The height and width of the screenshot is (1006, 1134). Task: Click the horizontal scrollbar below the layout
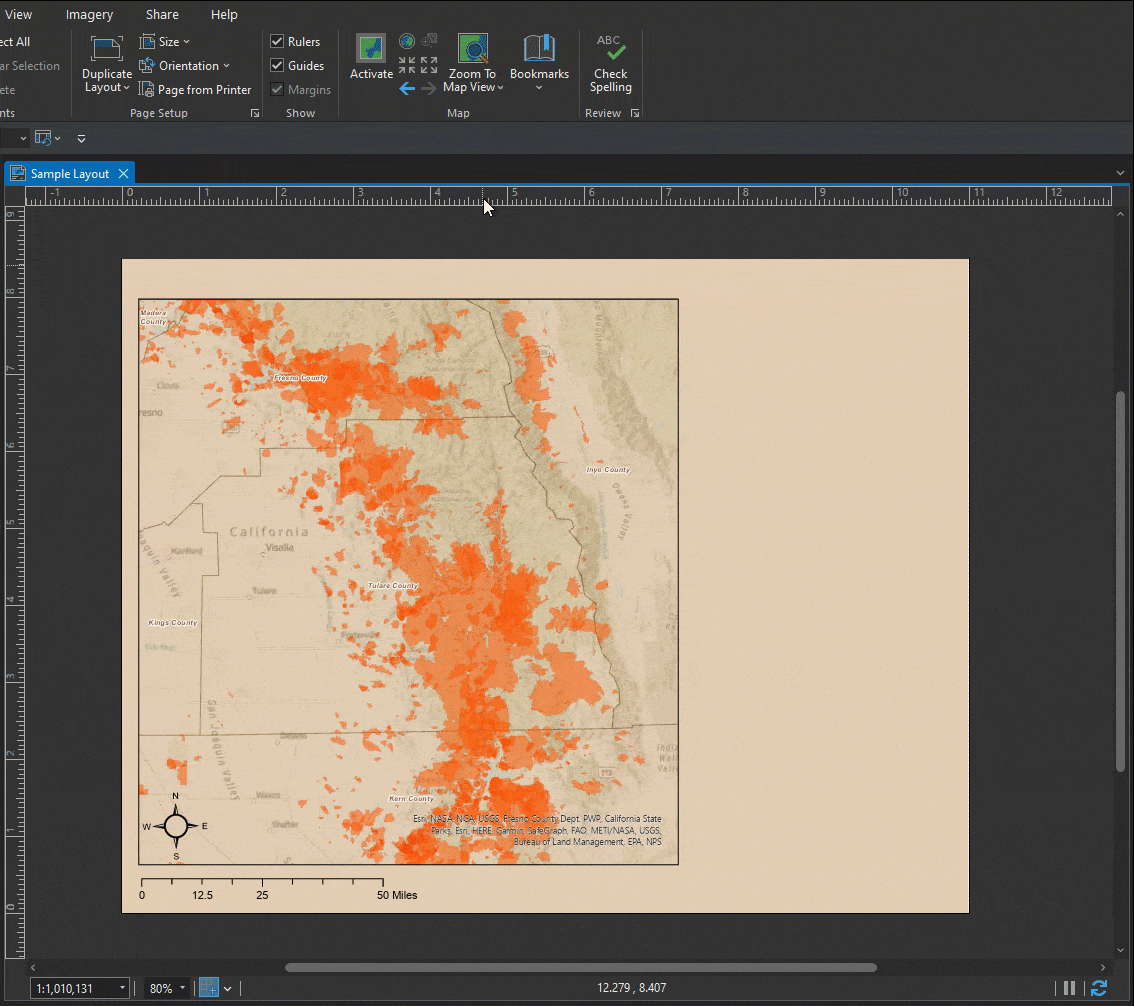[x=580, y=967]
